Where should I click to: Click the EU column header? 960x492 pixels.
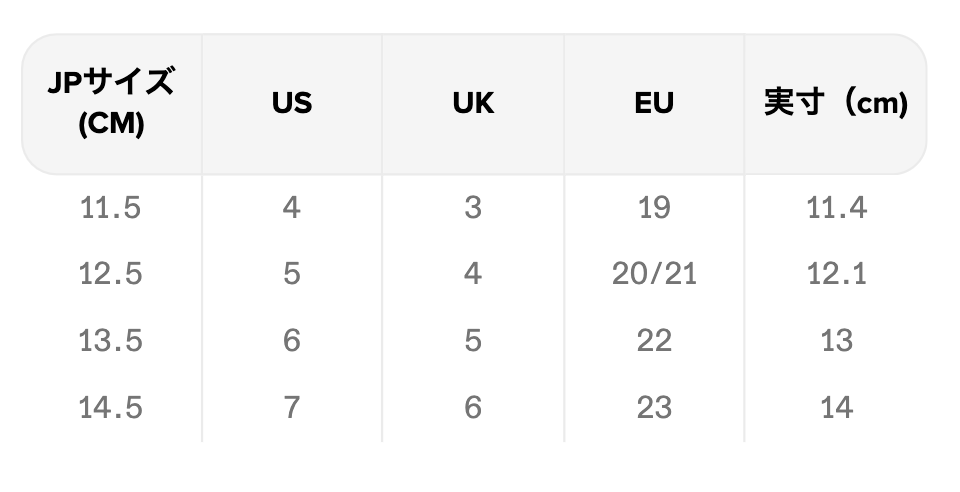click(x=654, y=103)
